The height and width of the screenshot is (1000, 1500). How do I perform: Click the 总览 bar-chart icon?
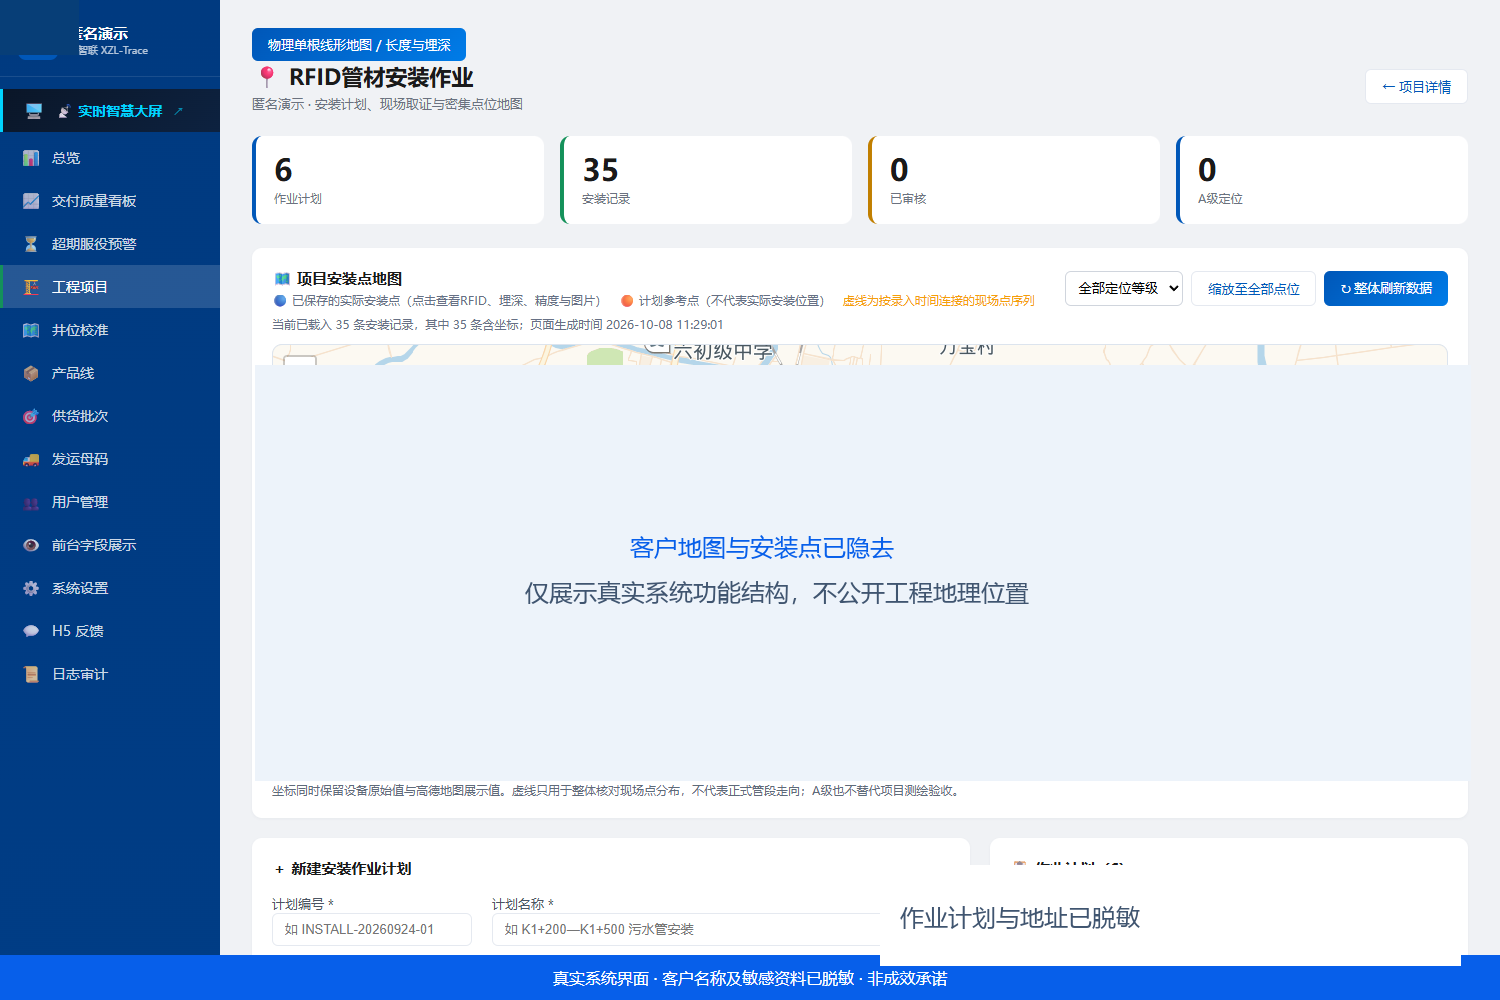[31, 158]
